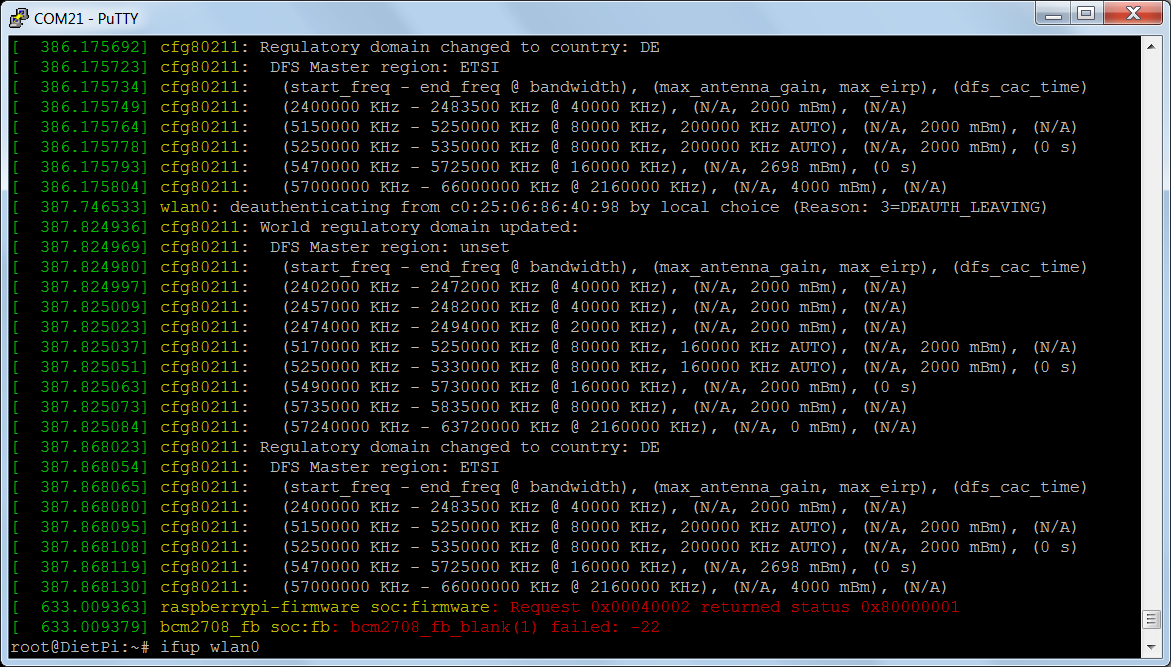Click the text 2457000 KHz - 2482000 KHz
1171x667 pixels.
pos(414,307)
